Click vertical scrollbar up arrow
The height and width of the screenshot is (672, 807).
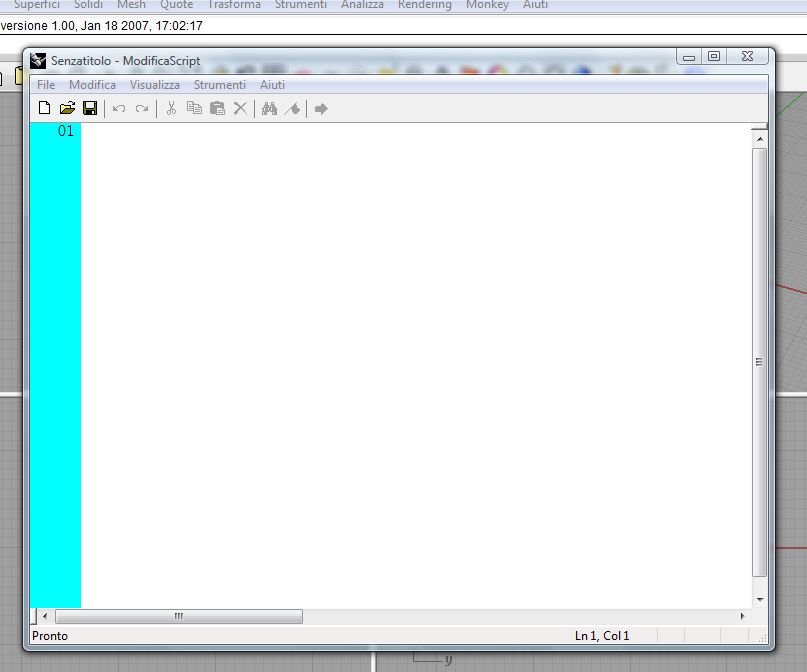point(760,139)
